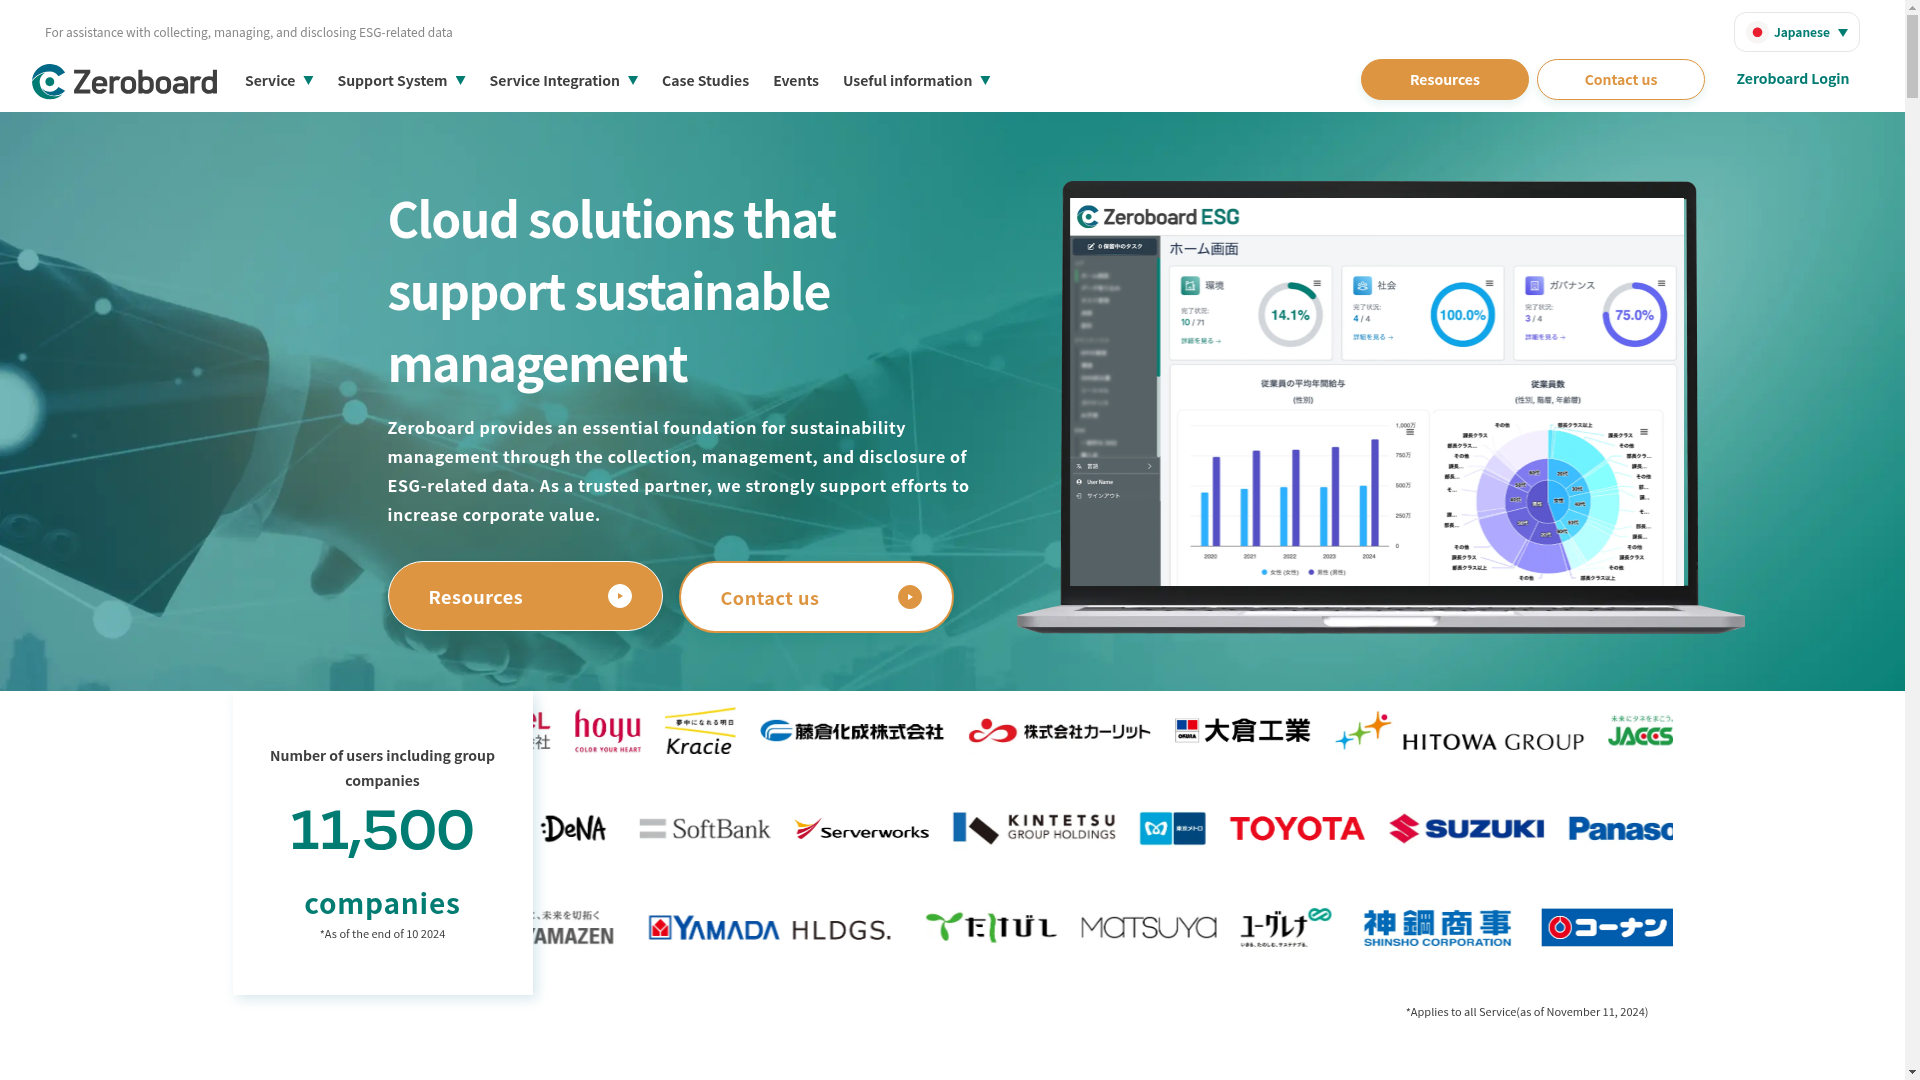This screenshot has height=1080, width=1920.
Task: Click the 'Applies to all Service' footnote
Action: pos(1526,1012)
